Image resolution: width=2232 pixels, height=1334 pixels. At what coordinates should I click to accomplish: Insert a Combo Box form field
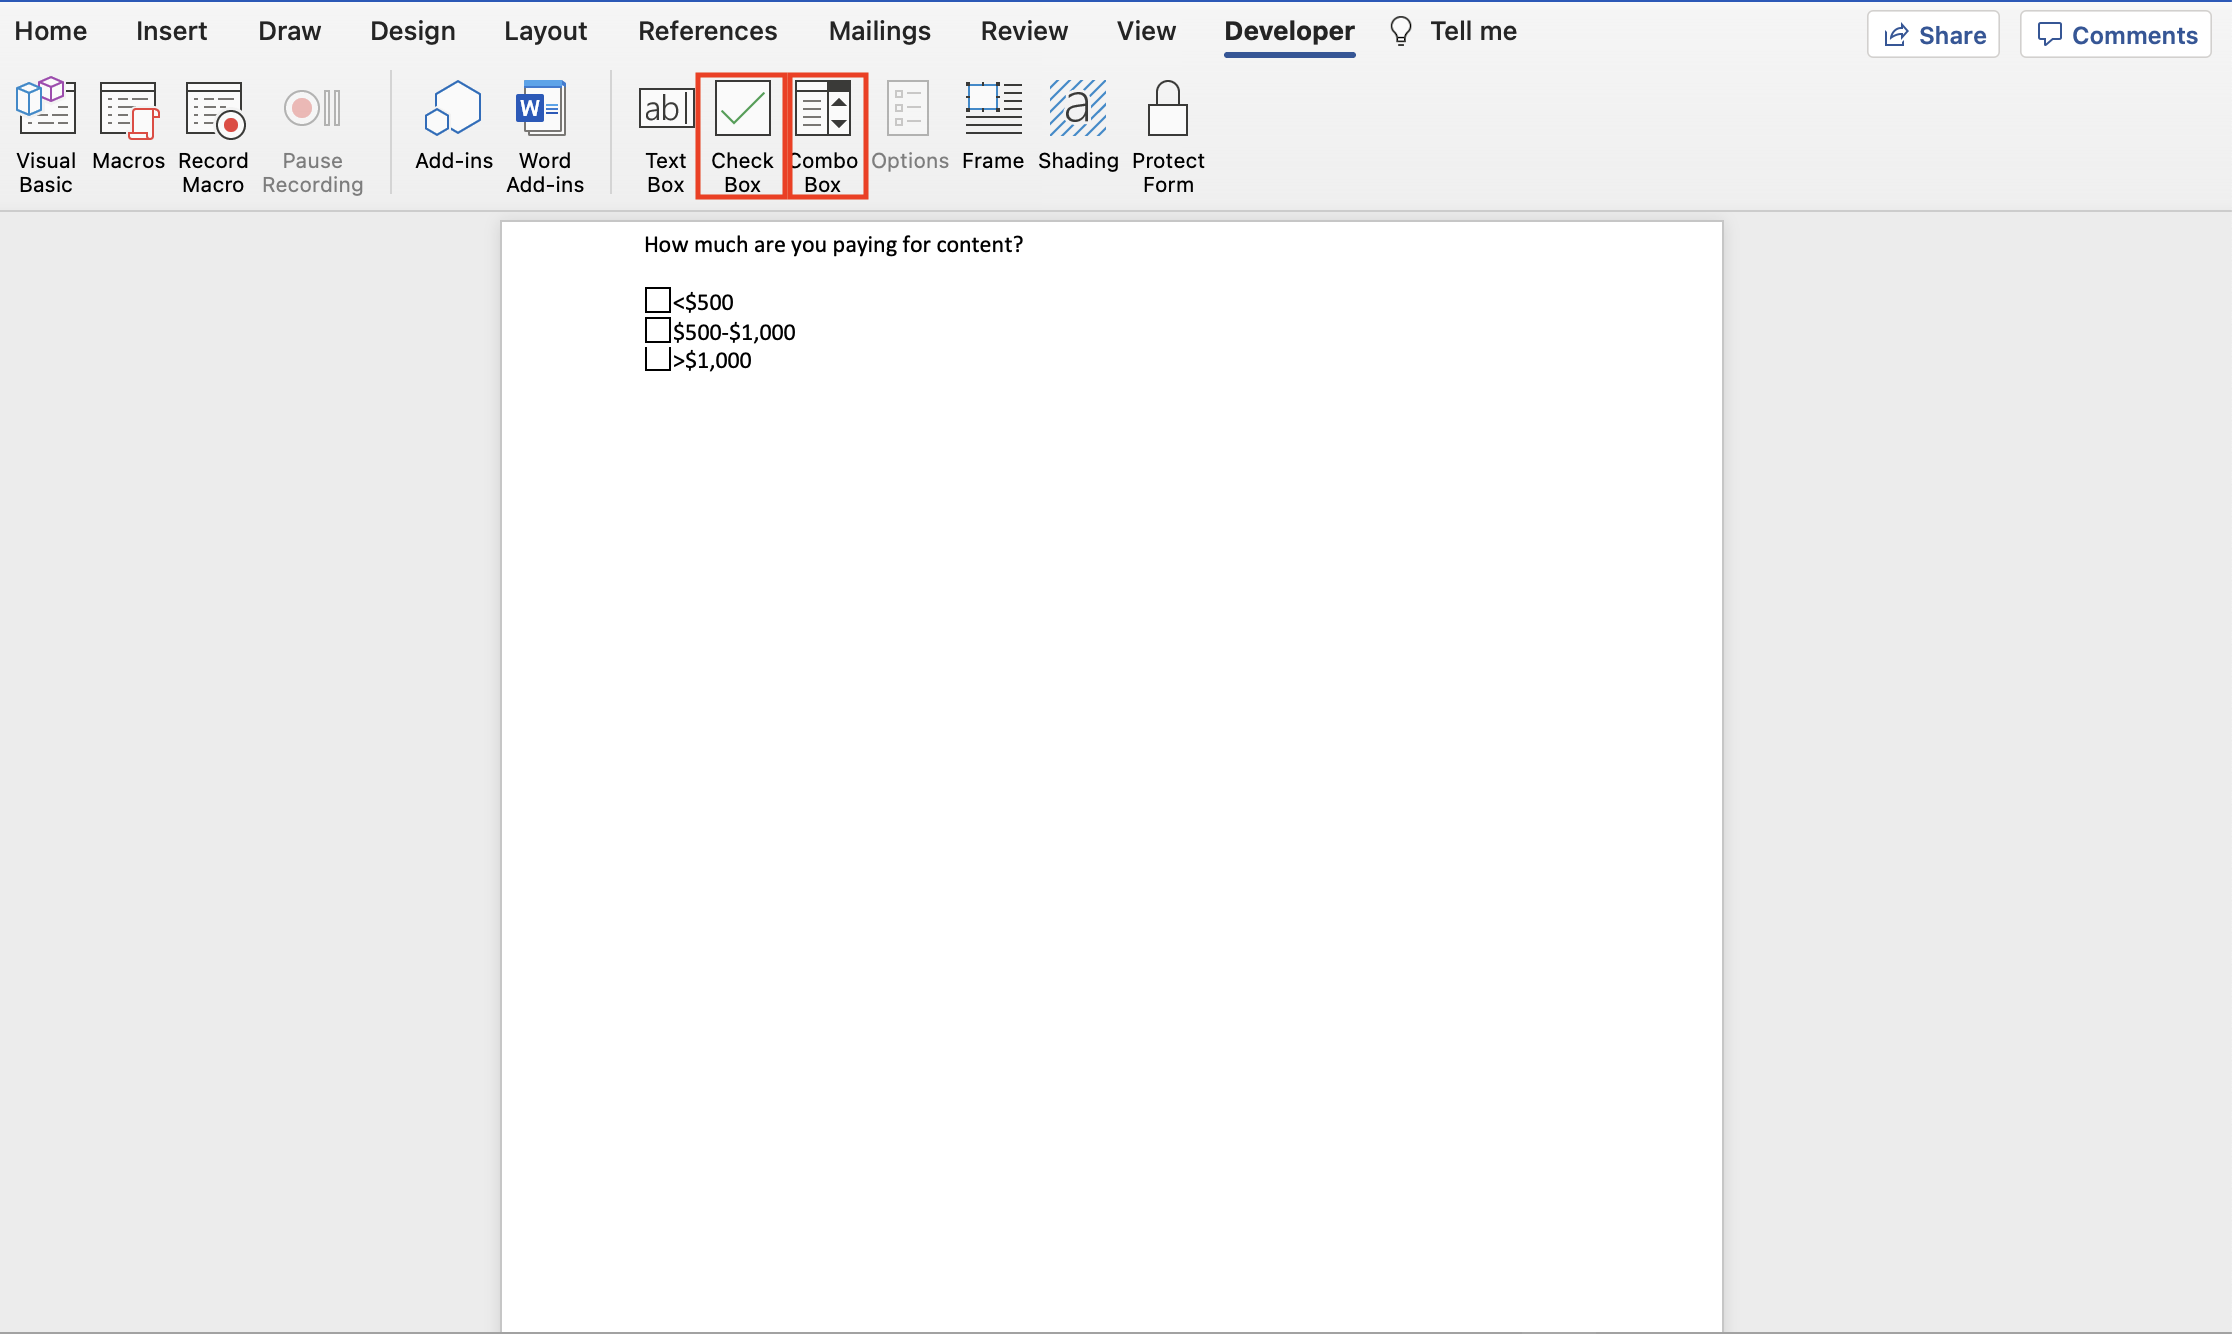(x=823, y=135)
